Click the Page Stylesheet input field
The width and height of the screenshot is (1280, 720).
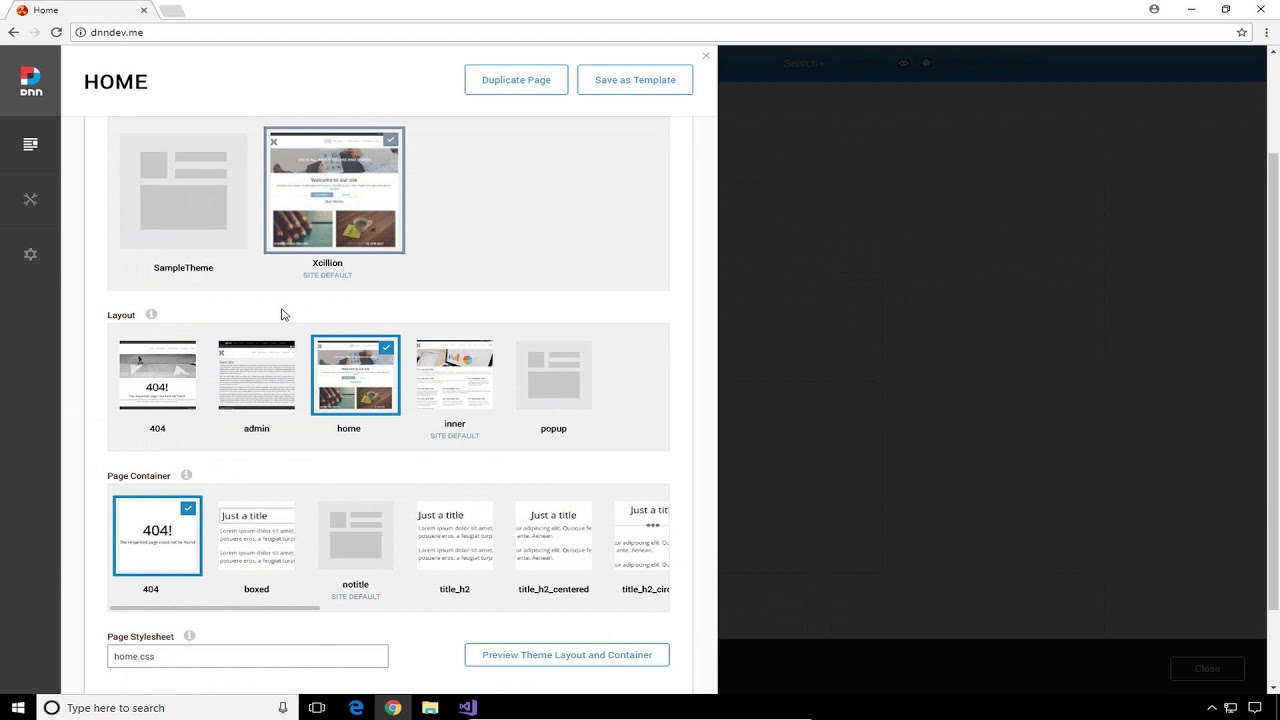click(248, 656)
